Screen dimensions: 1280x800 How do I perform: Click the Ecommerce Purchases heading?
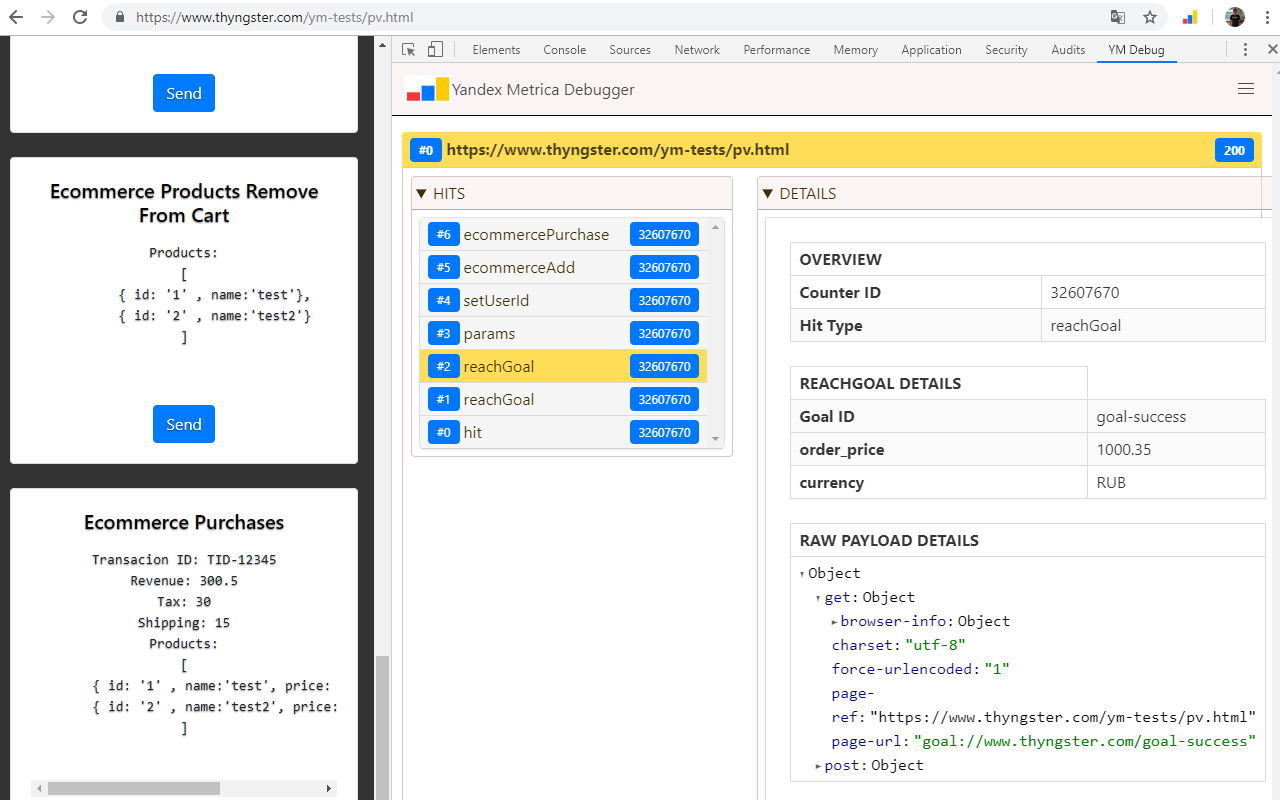pyautogui.click(x=184, y=522)
